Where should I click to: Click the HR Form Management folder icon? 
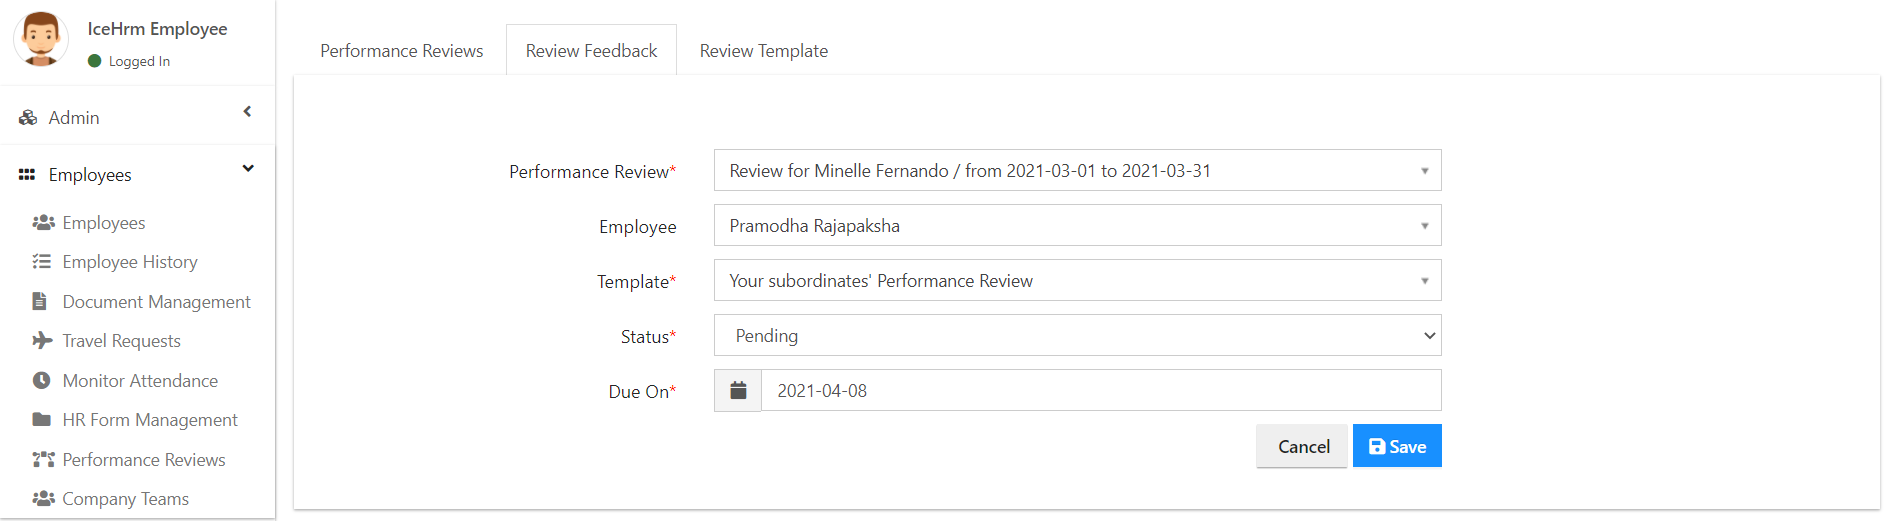pyautogui.click(x=41, y=420)
